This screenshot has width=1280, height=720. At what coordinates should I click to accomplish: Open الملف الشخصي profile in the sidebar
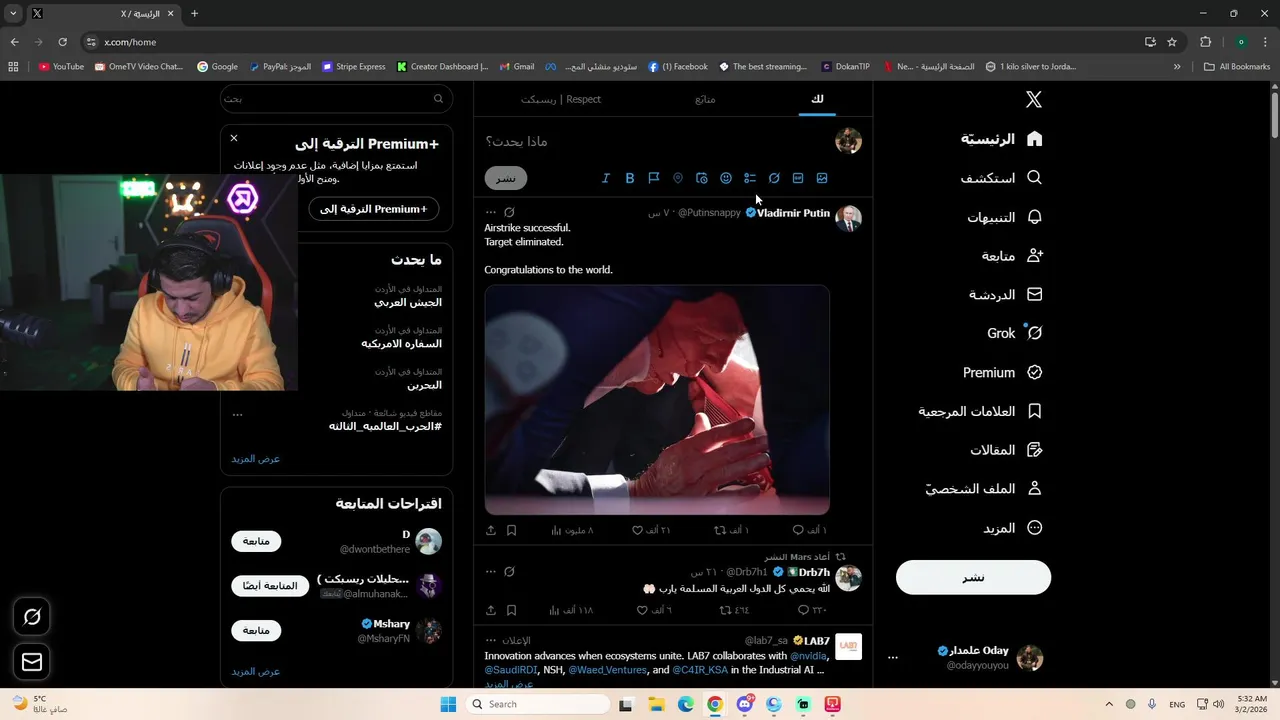click(984, 489)
